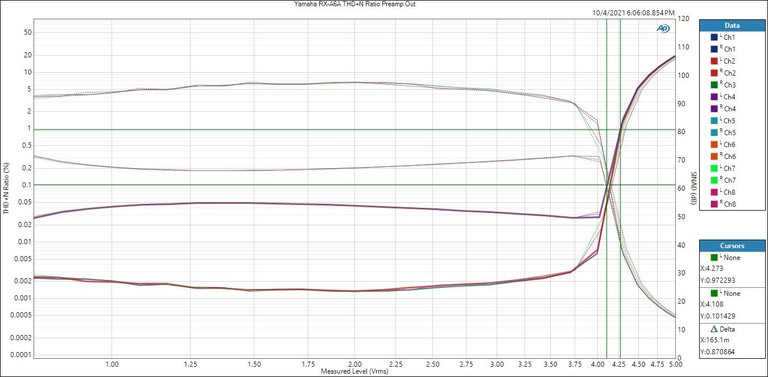
Task: Toggle the L Ch2 trace legend entry
Action: point(723,61)
